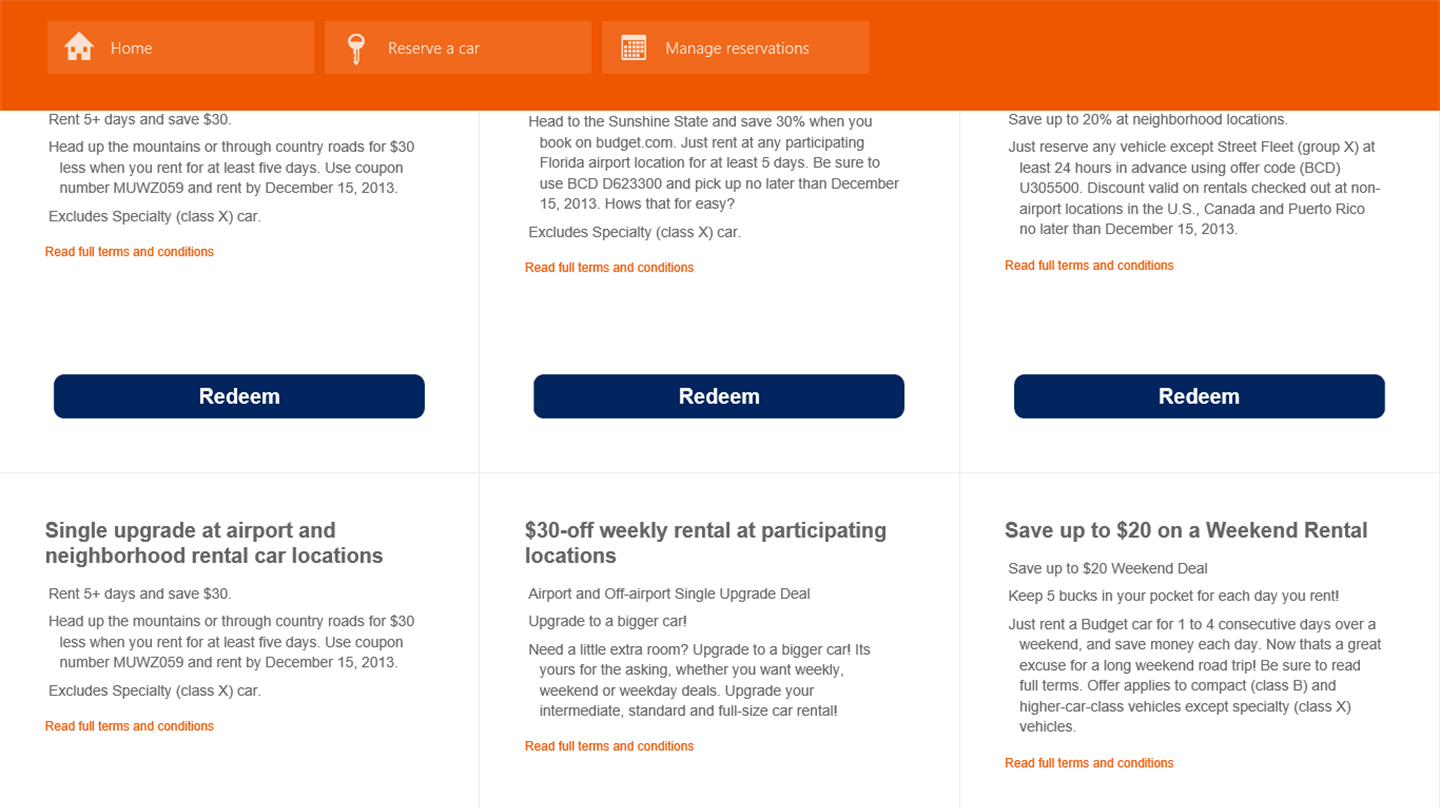Read full terms under Single upgrade offer
The width and height of the screenshot is (1440, 810).
(x=129, y=726)
